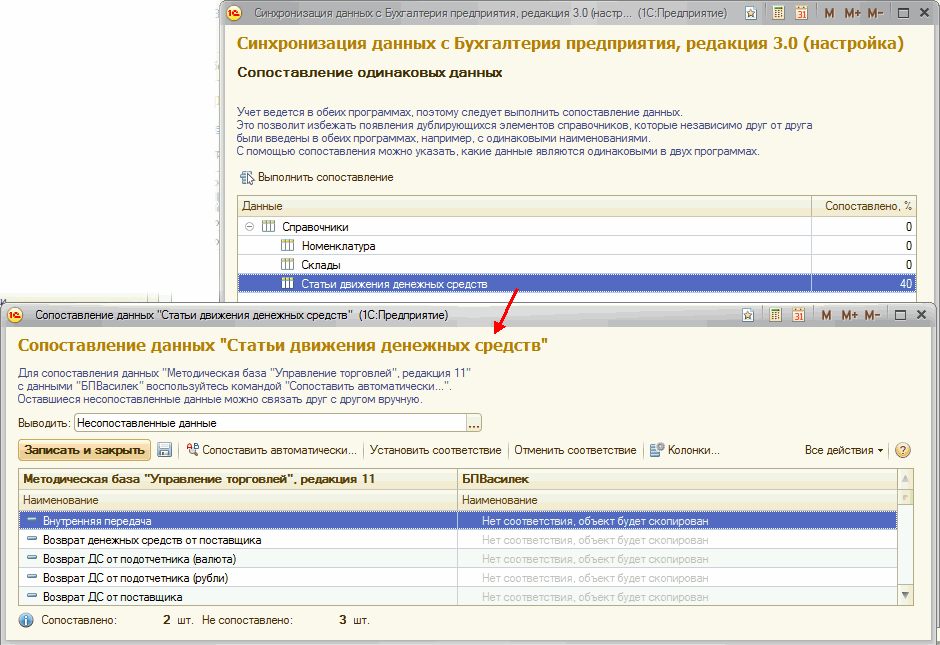Maximize the data mapping window
This screenshot has width=940, height=645.
tap(900, 315)
